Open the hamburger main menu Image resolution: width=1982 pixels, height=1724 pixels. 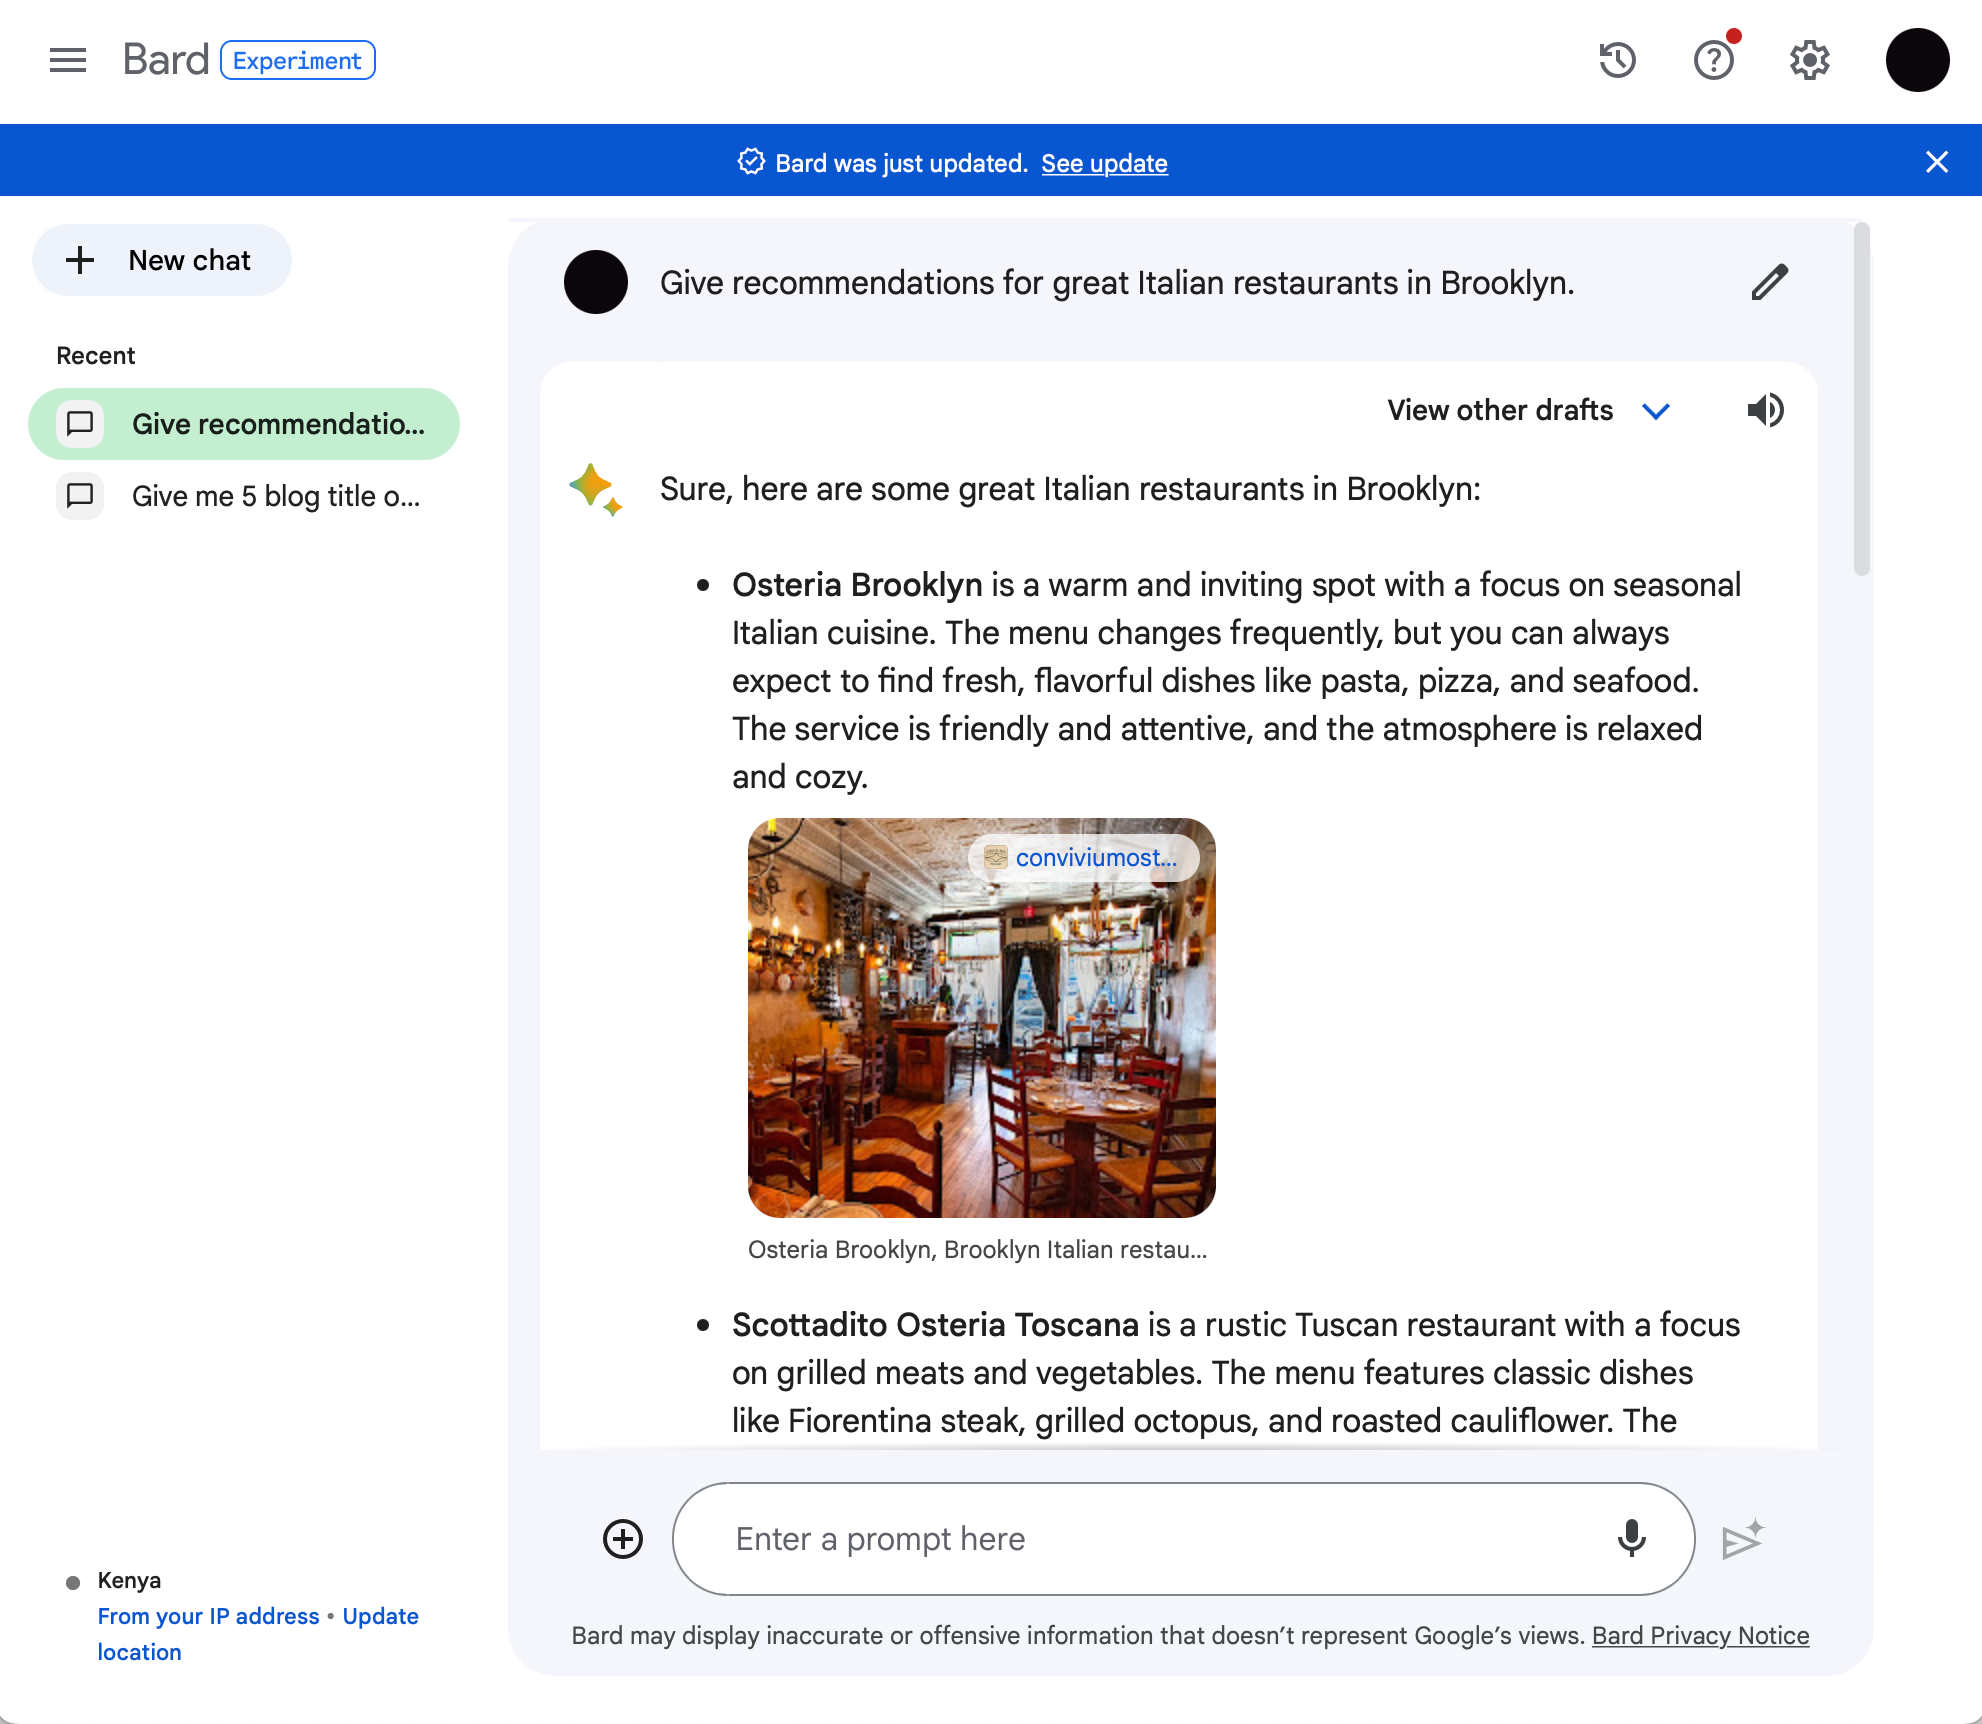pyautogui.click(x=68, y=60)
